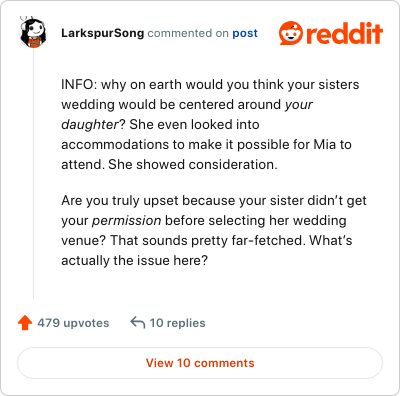Click the italic words "your daughter"

pos(187,114)
